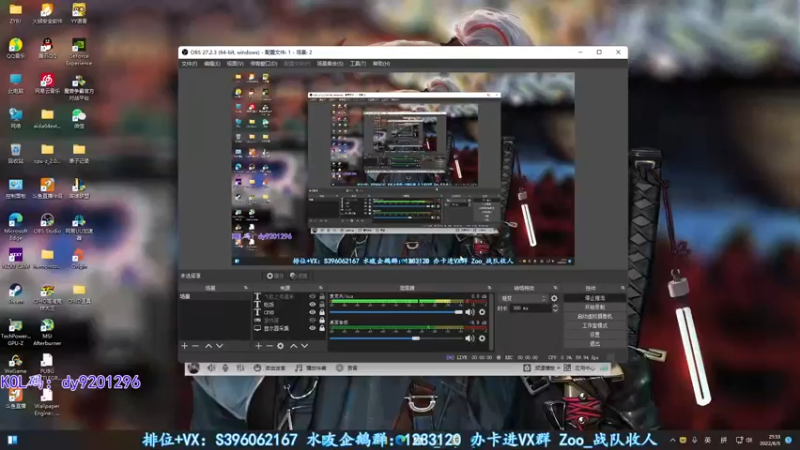Mute the desktop audio speaker icon
This screenshot has width=800, height=450.
coord(470,338)
